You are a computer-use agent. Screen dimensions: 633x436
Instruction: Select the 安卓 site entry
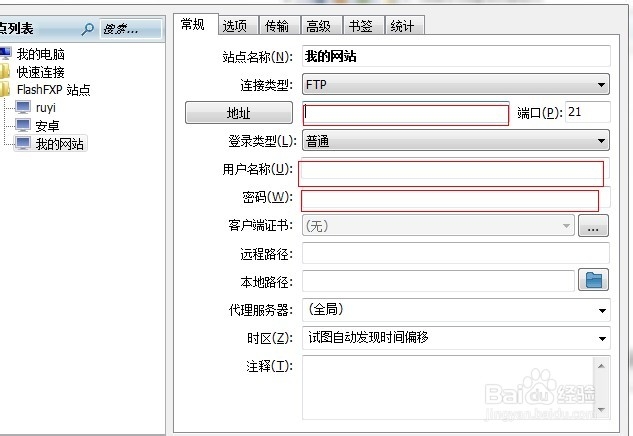click(x=47, y=126)
